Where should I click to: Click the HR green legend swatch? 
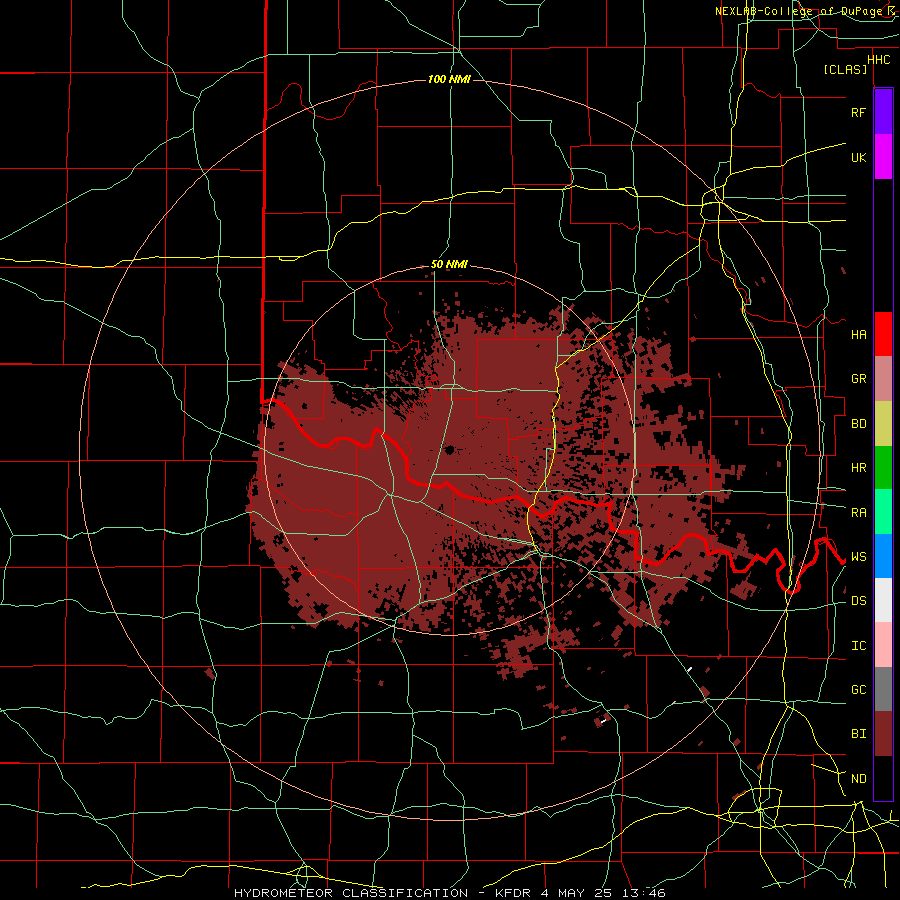[883, 467]
